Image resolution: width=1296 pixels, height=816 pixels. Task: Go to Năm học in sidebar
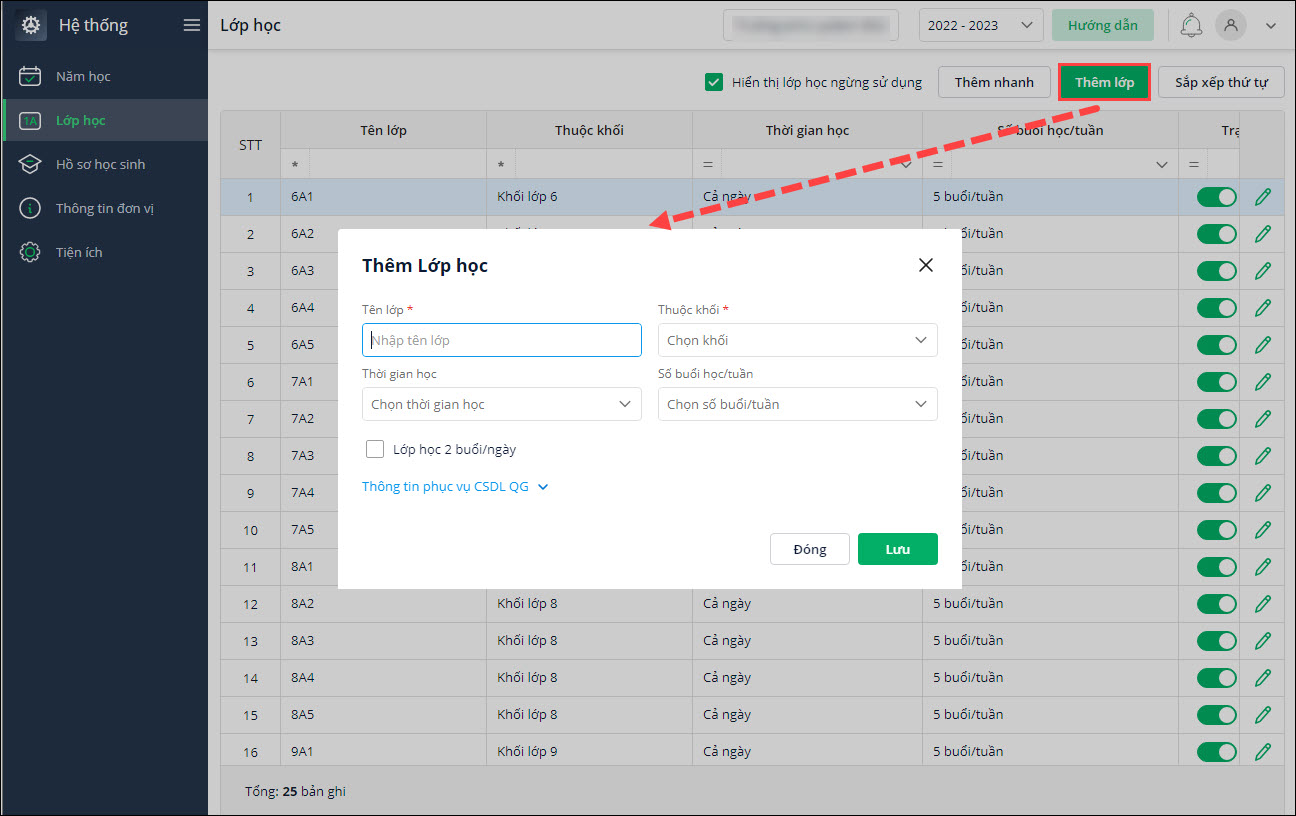click(x=83, y=76)
